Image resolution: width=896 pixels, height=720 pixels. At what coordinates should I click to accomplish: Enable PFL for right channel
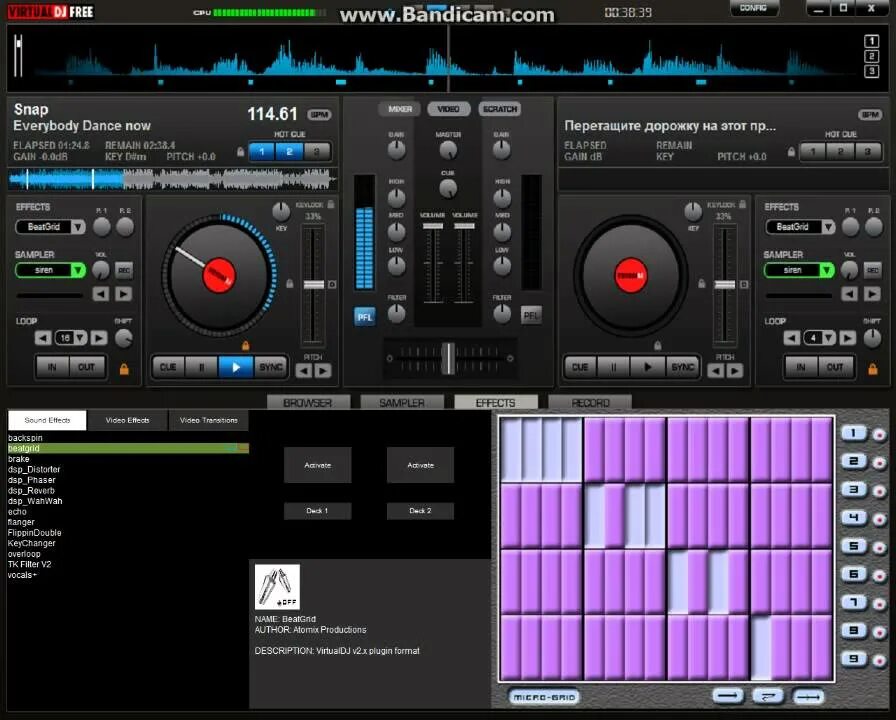pos(531,315)
